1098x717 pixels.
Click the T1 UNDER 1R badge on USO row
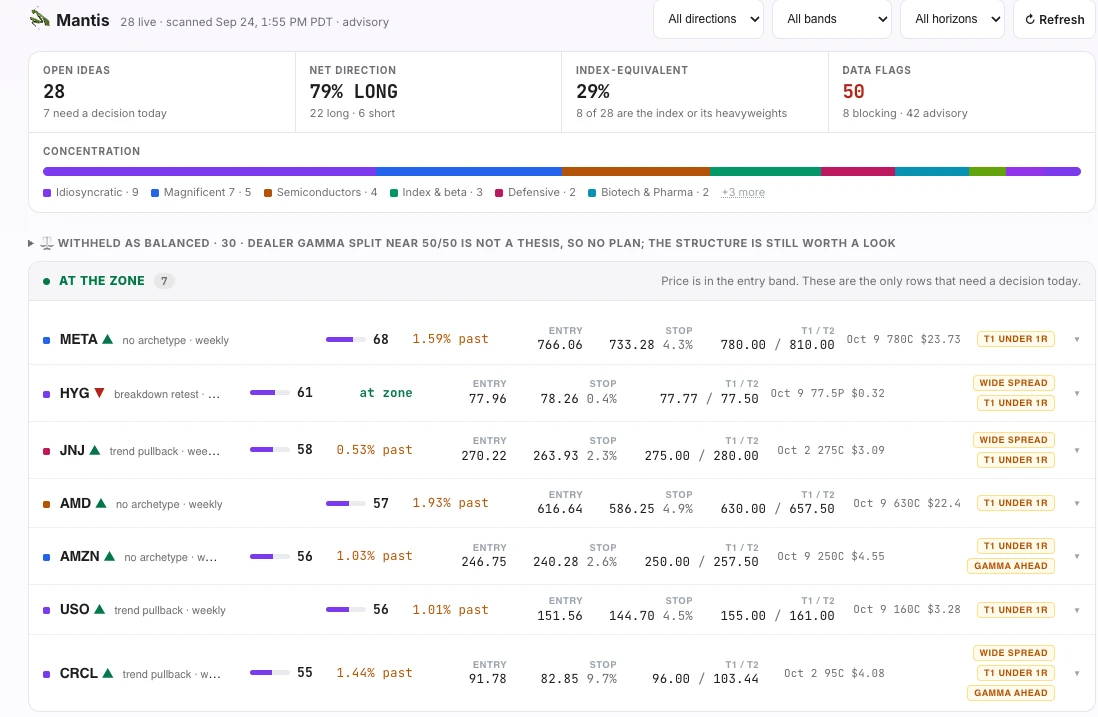point(1015,610)
